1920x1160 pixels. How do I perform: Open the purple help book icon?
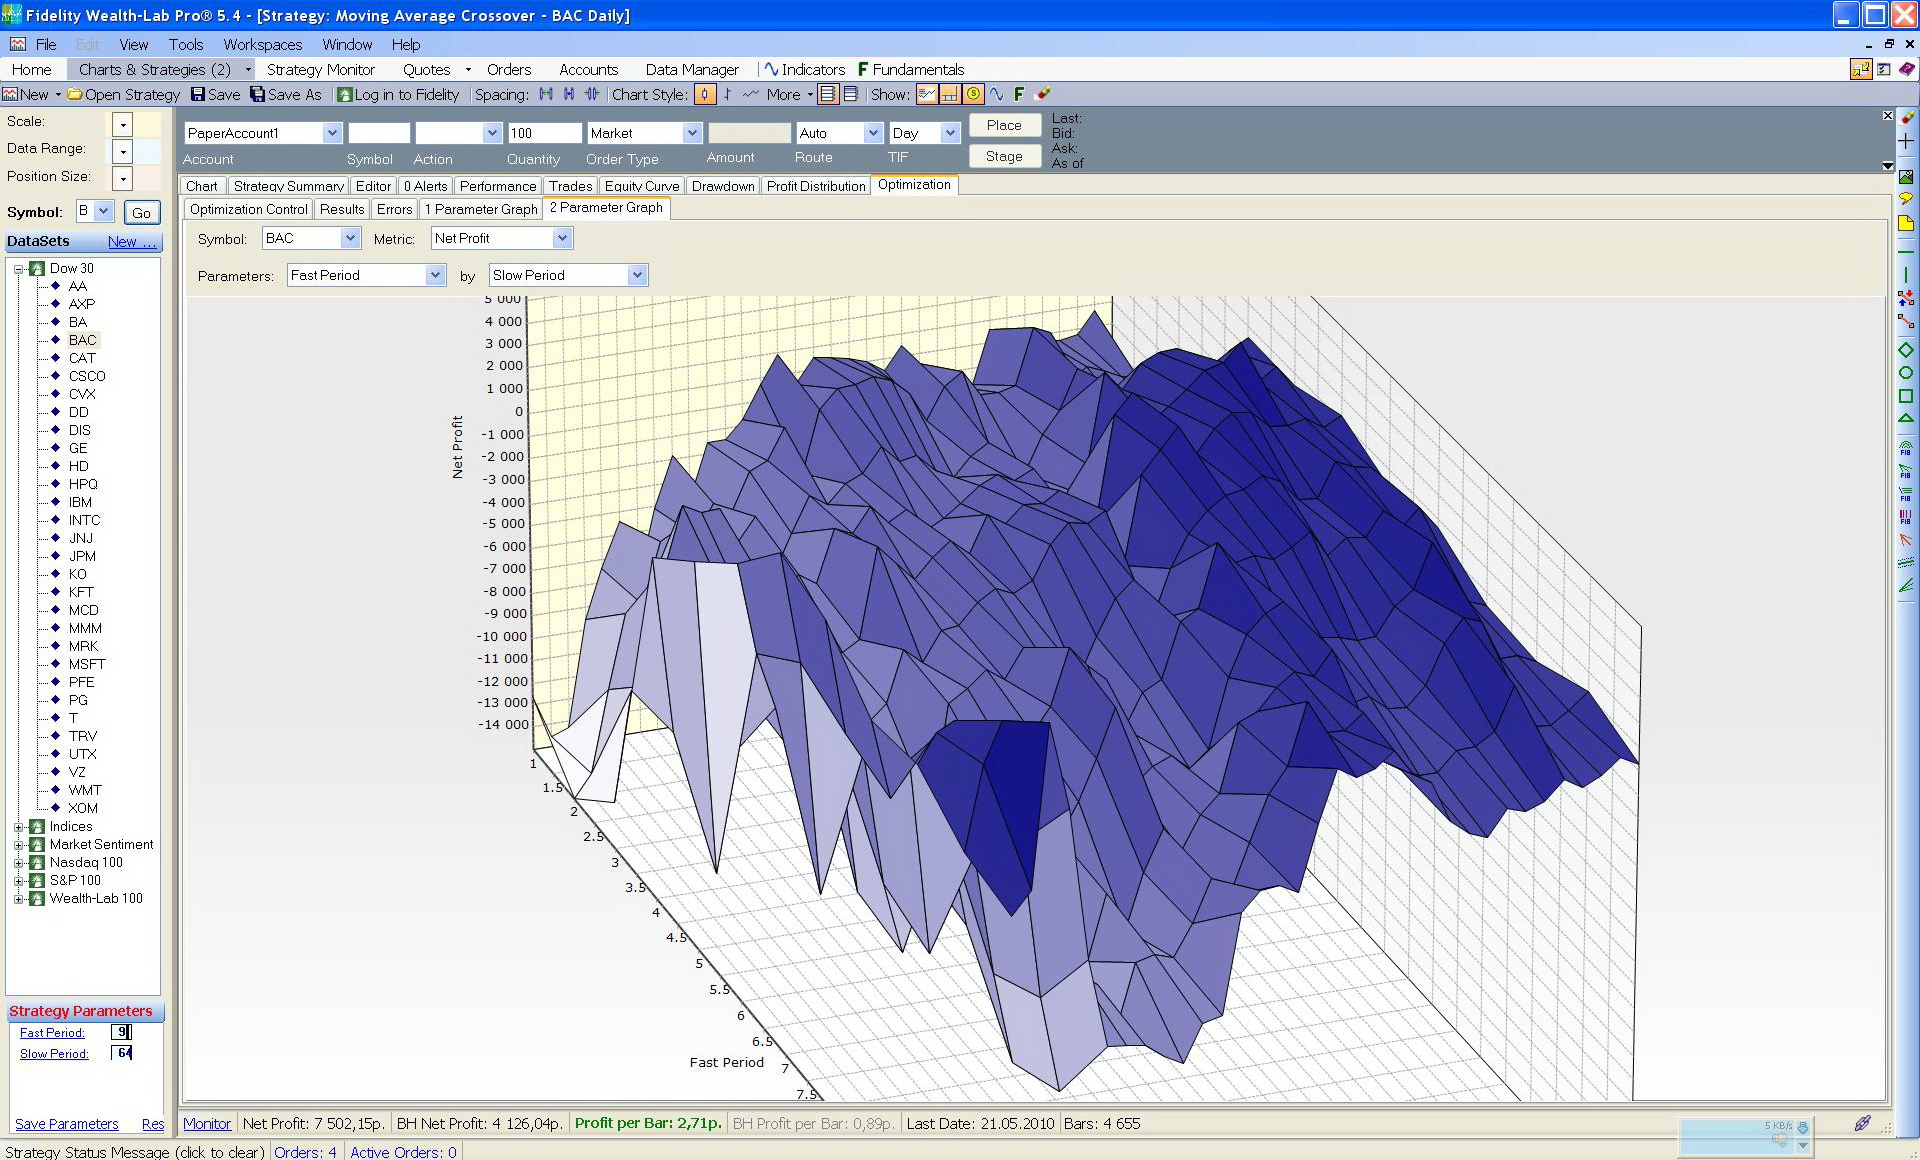pos(1907,69)
